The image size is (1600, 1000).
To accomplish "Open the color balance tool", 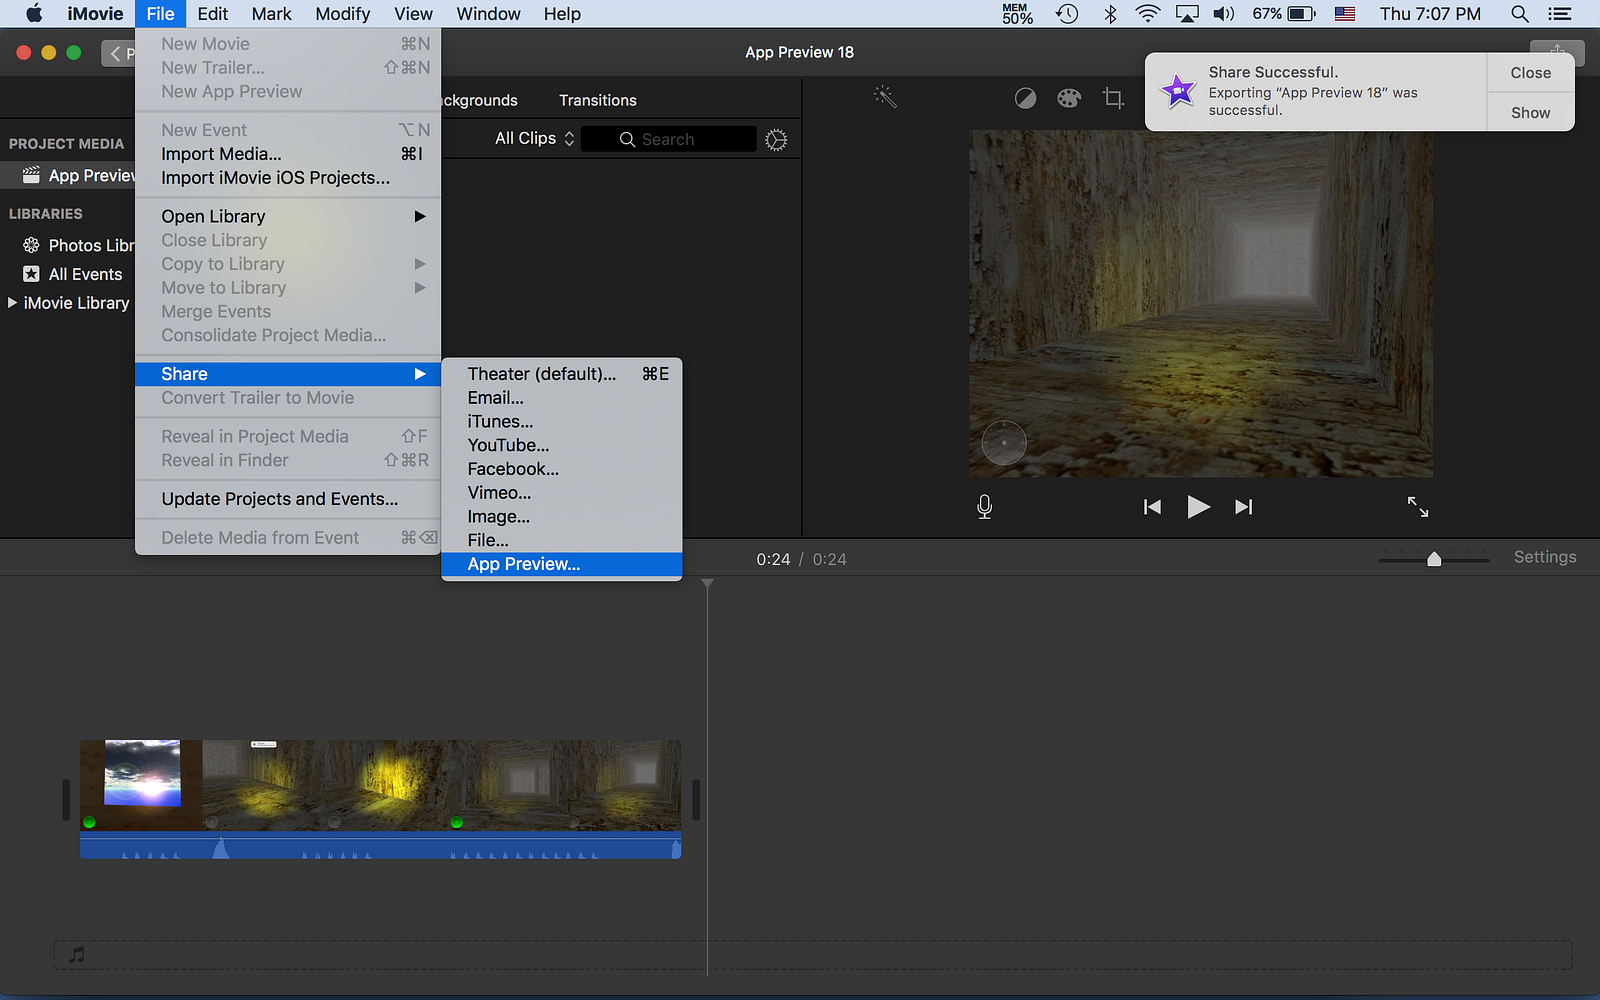I will tap(1025, 98).
